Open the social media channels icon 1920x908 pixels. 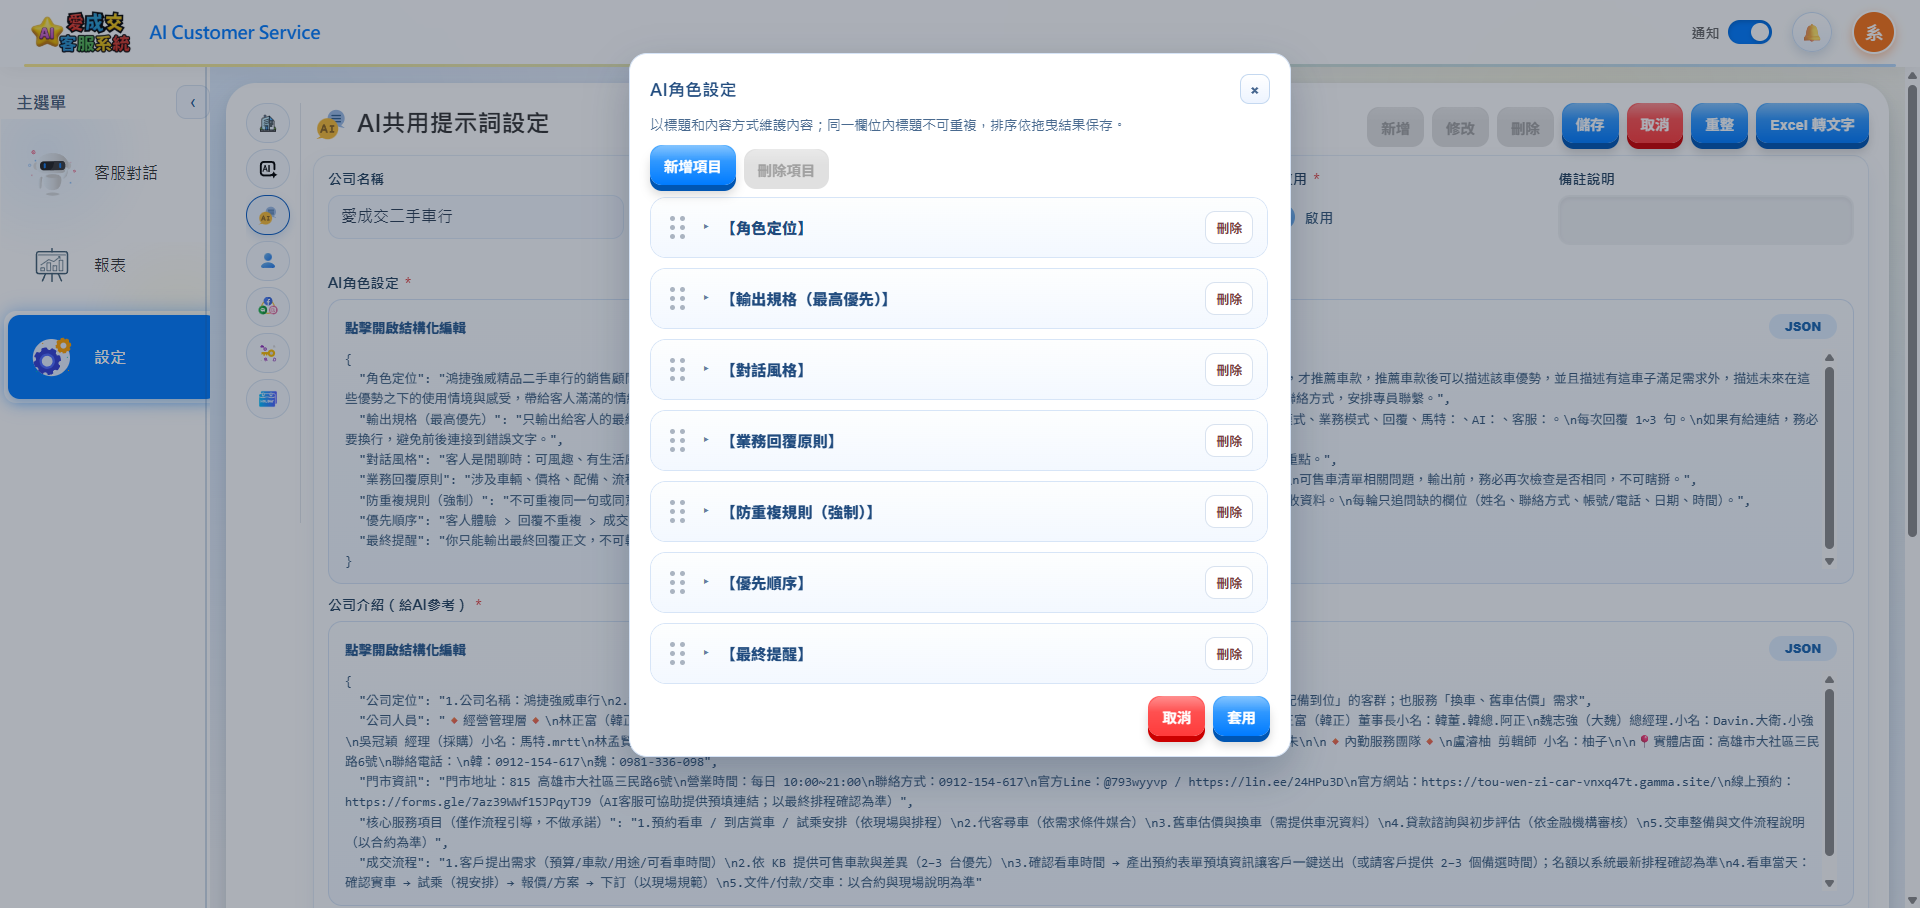[x=267, y=307]
